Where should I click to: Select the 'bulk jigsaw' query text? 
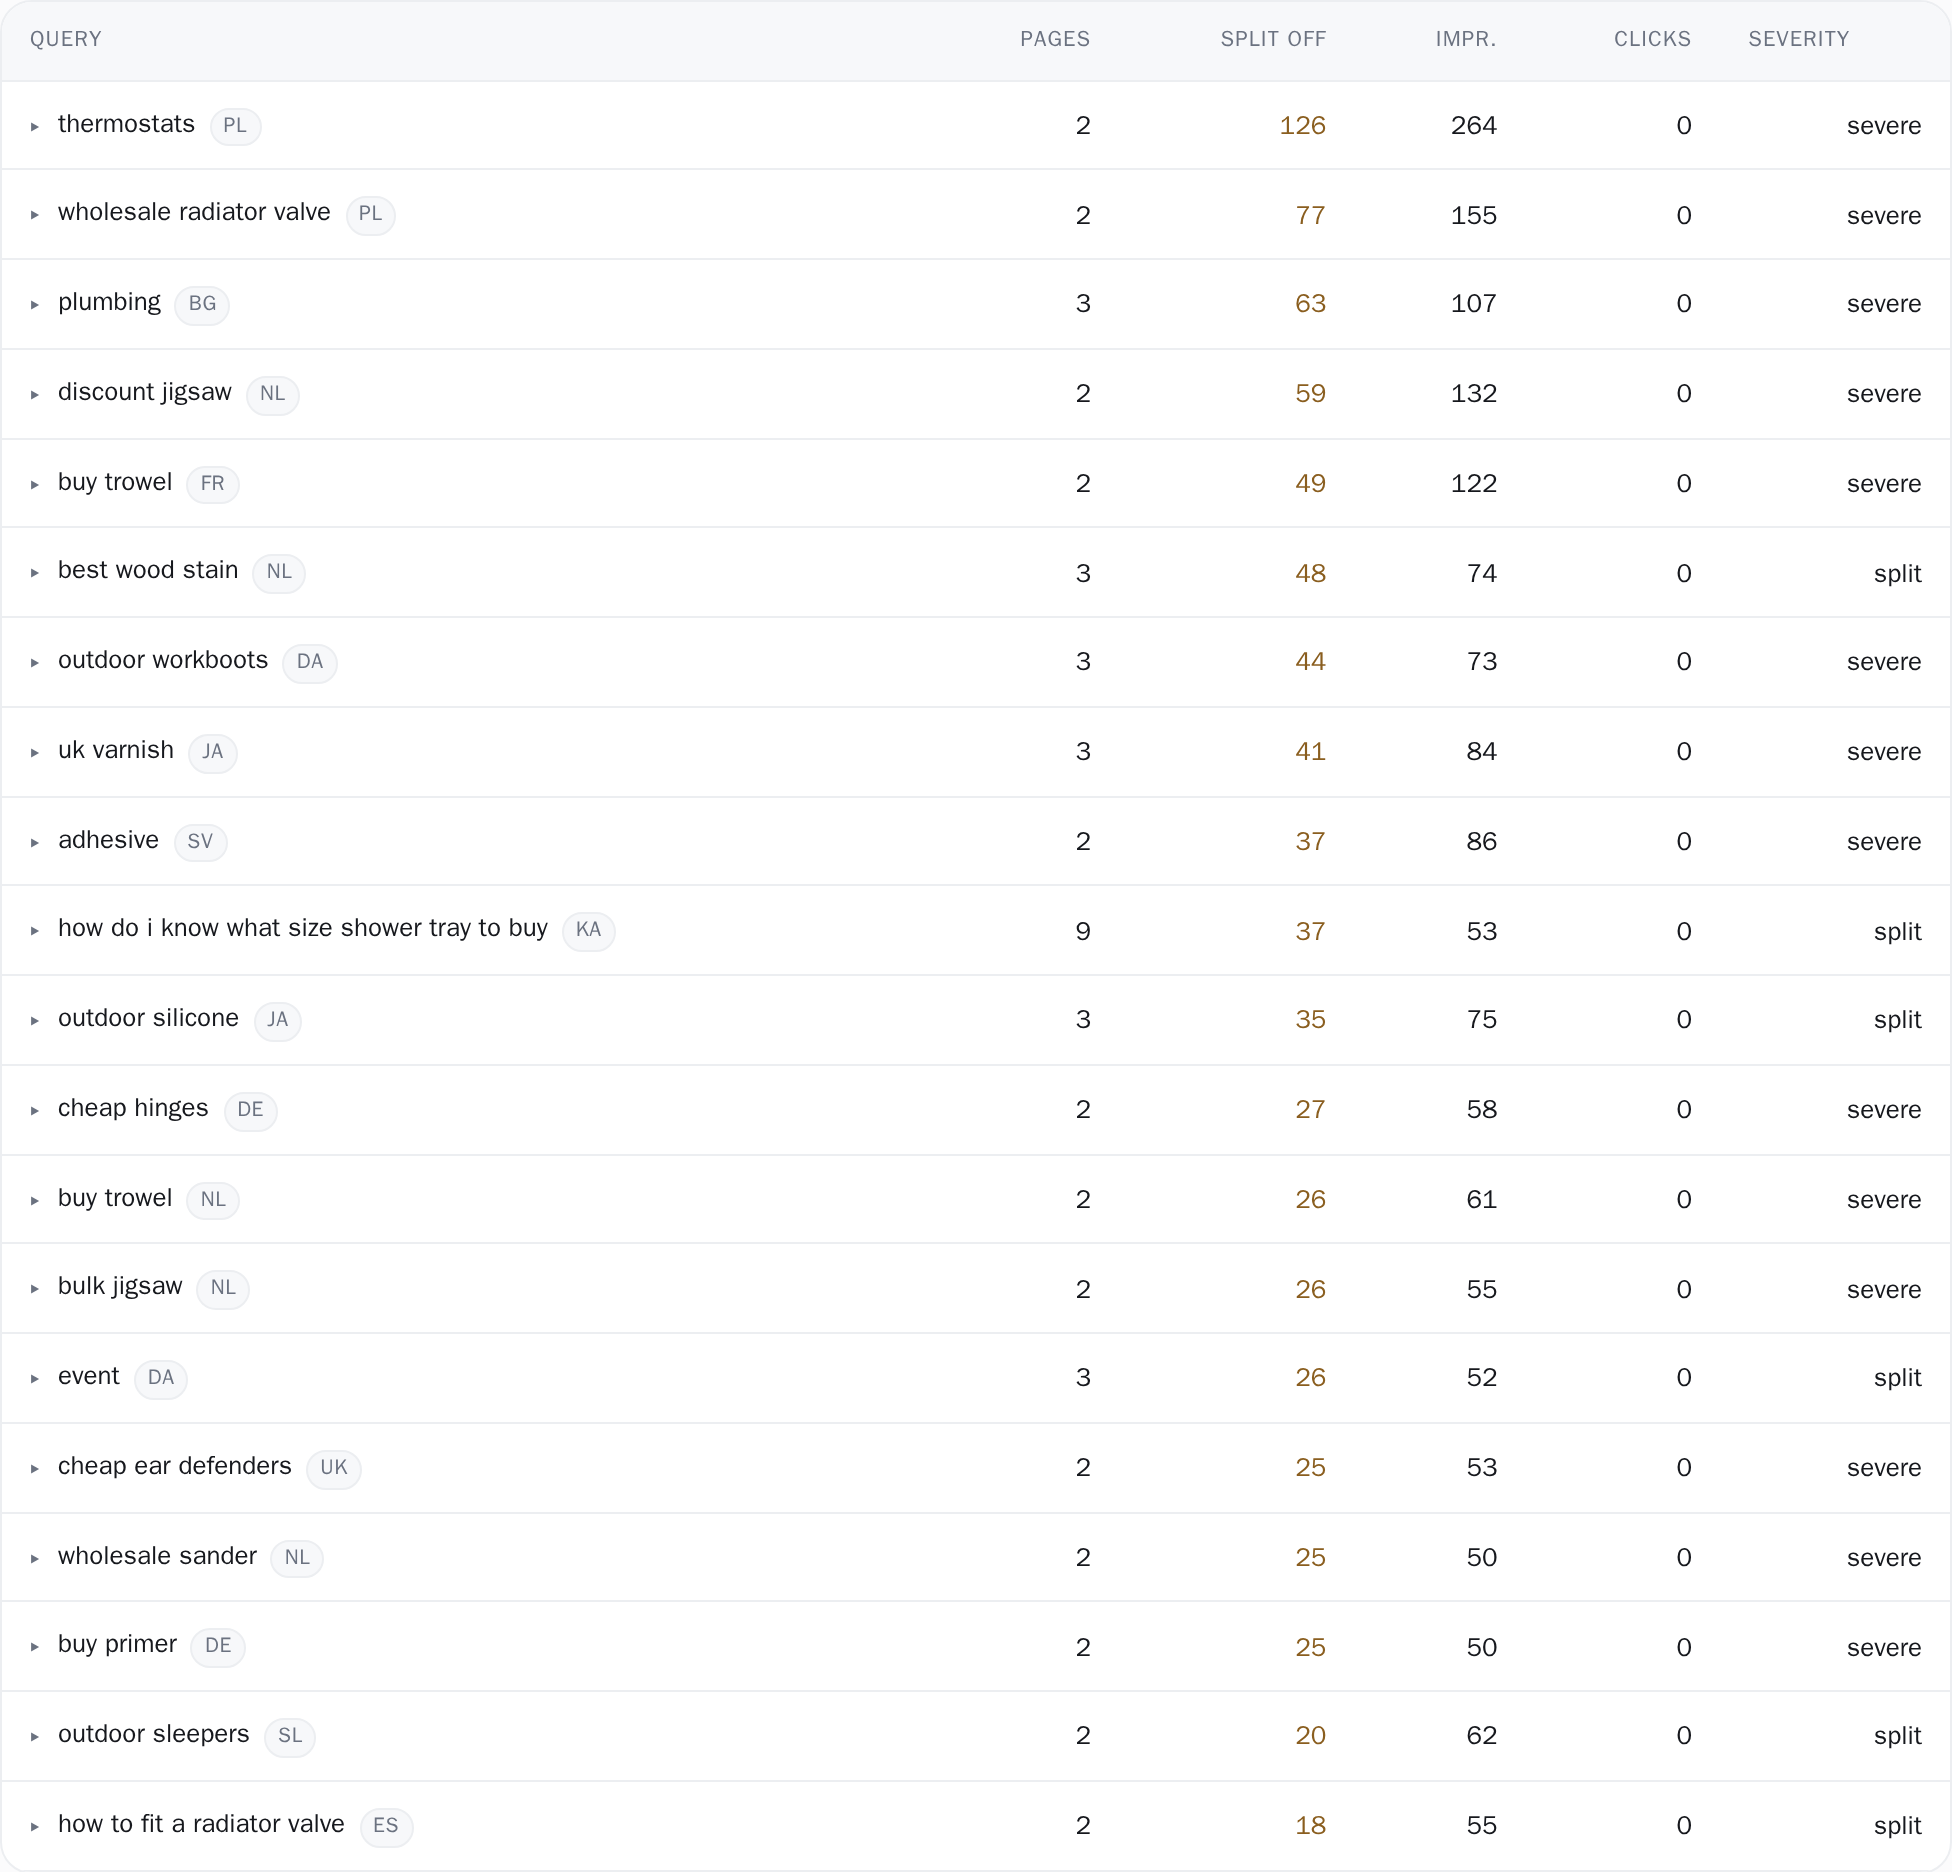(120, 1286)
